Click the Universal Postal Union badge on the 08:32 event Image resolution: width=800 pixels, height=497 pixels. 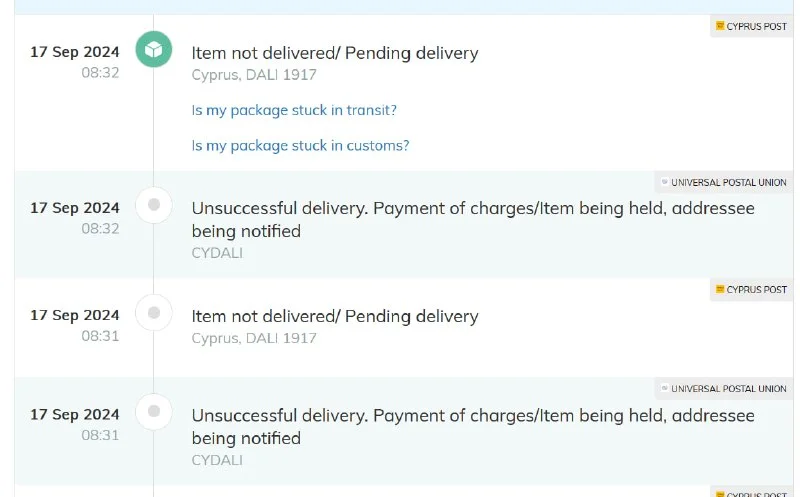(x=722, y=183)
